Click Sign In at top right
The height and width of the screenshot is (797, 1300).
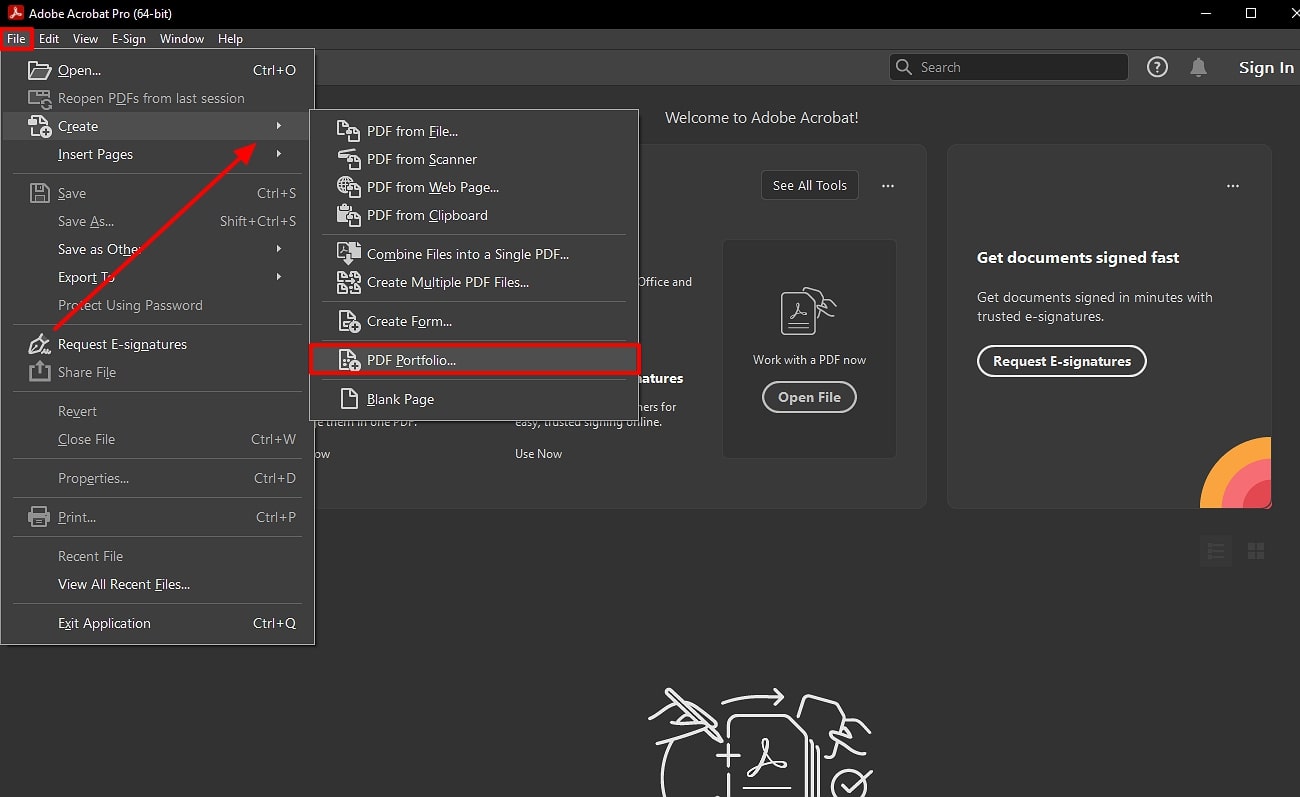[1266, 67]
